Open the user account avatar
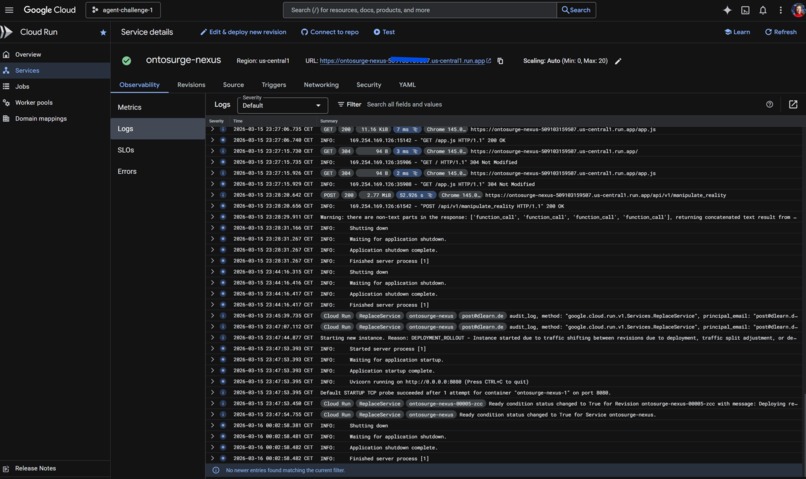806x479 pixels. (798, 10)
